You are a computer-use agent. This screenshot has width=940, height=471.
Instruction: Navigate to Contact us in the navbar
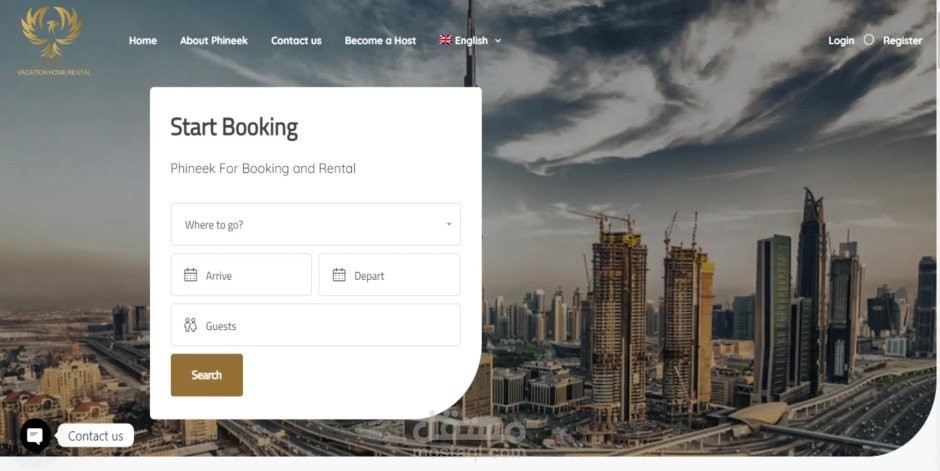[296, 41]
